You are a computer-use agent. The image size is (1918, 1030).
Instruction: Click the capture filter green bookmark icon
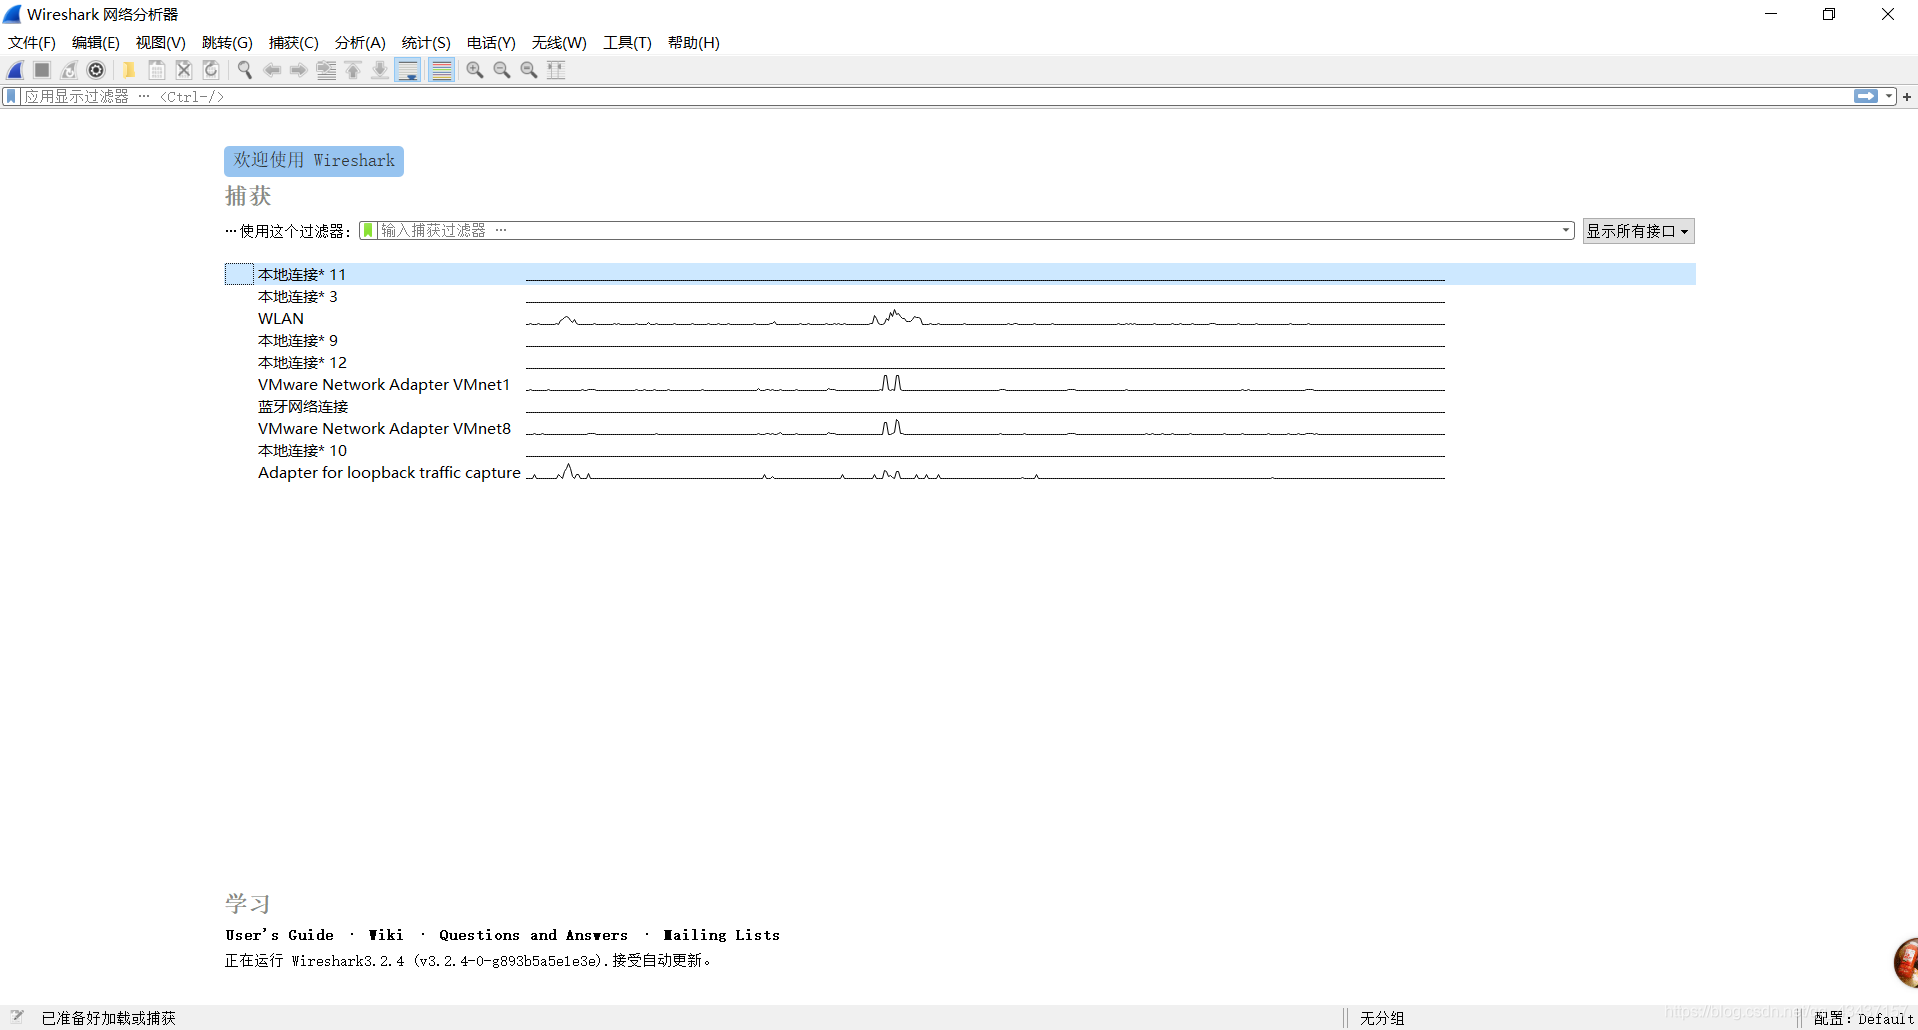368,231
